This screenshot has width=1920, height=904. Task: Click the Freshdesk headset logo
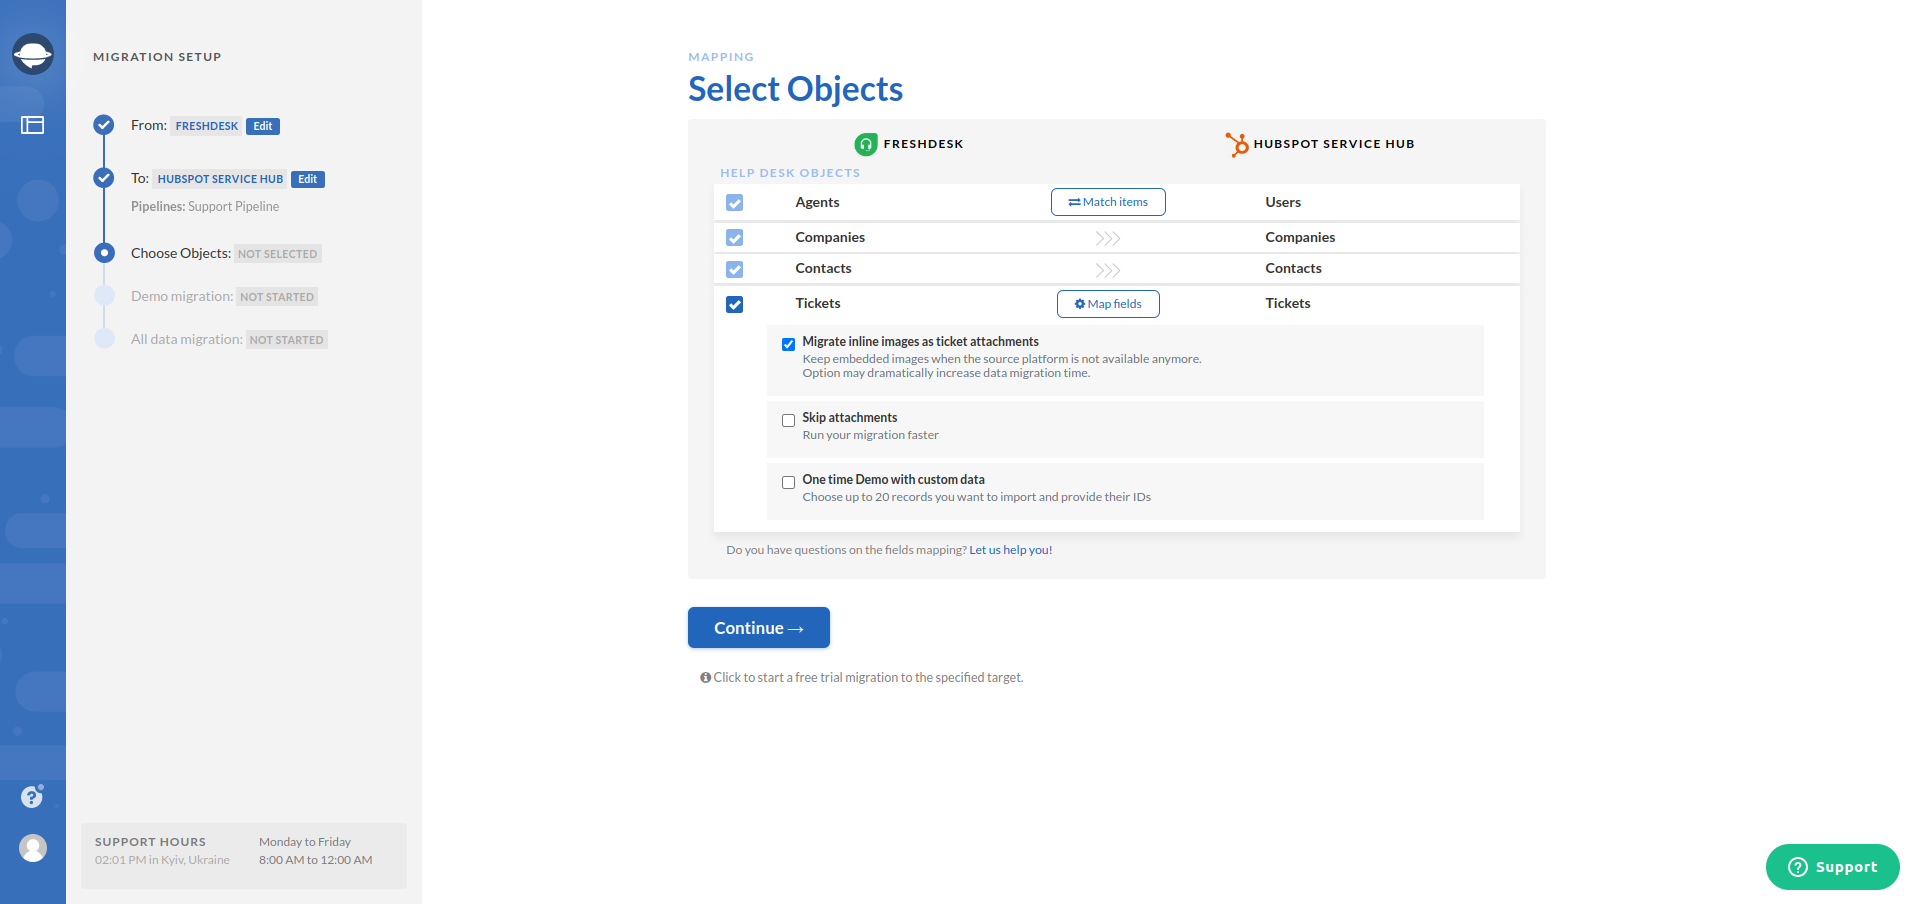(x=866, y=144)
